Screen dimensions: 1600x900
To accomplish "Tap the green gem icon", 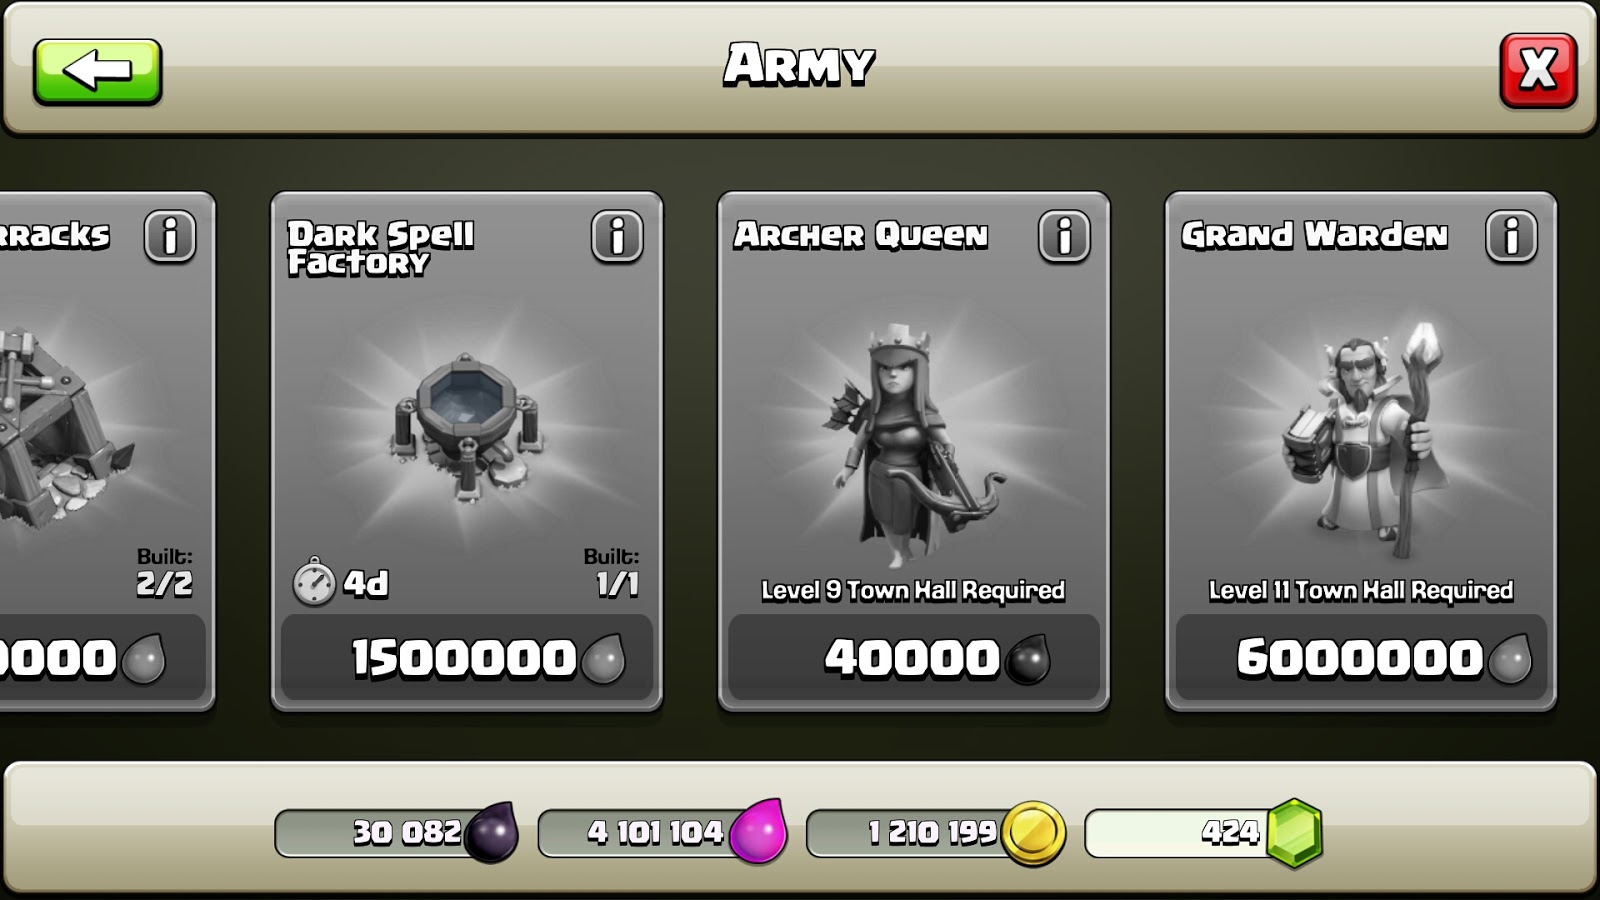I will pos(1295,833).
